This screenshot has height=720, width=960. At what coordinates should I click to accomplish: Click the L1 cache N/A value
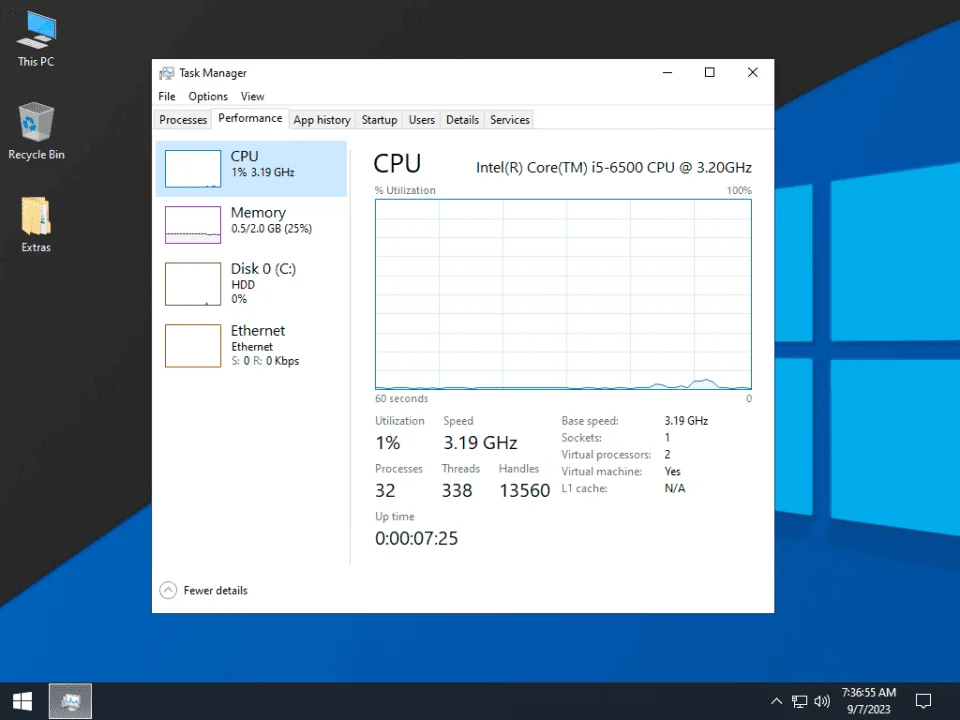click(x=675, y=489)
